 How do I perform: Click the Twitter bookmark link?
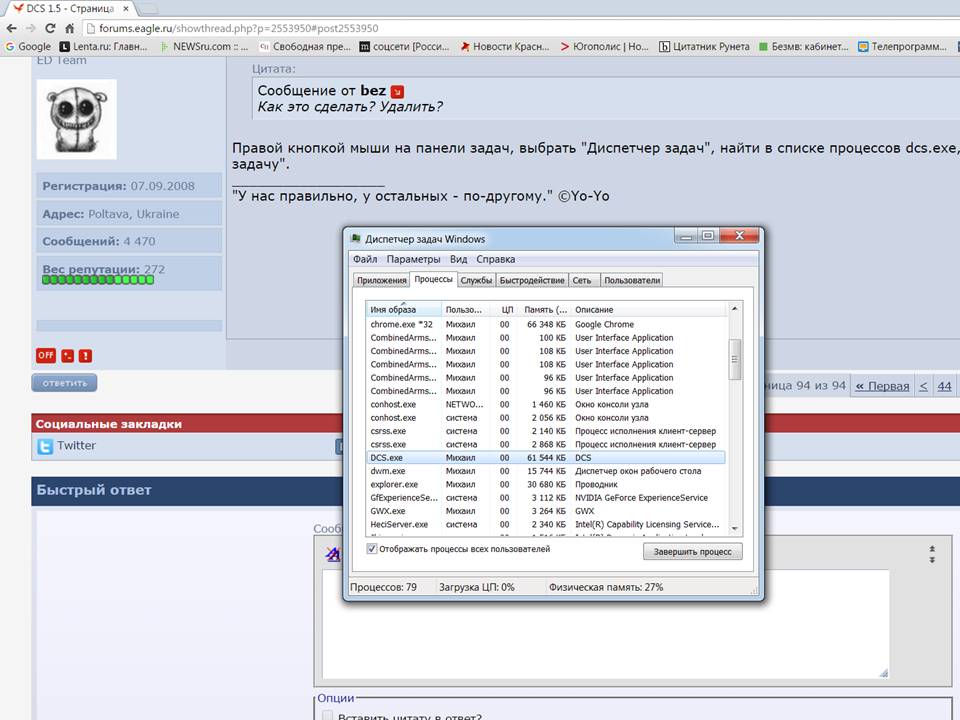pos(77,446)
